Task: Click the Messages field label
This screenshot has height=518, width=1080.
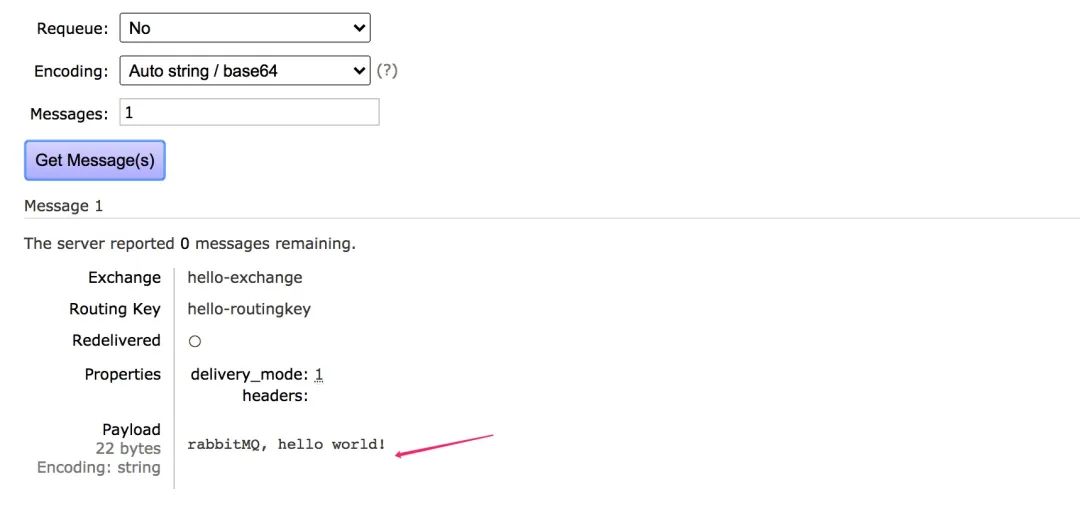Action: [x=69, y=114]
